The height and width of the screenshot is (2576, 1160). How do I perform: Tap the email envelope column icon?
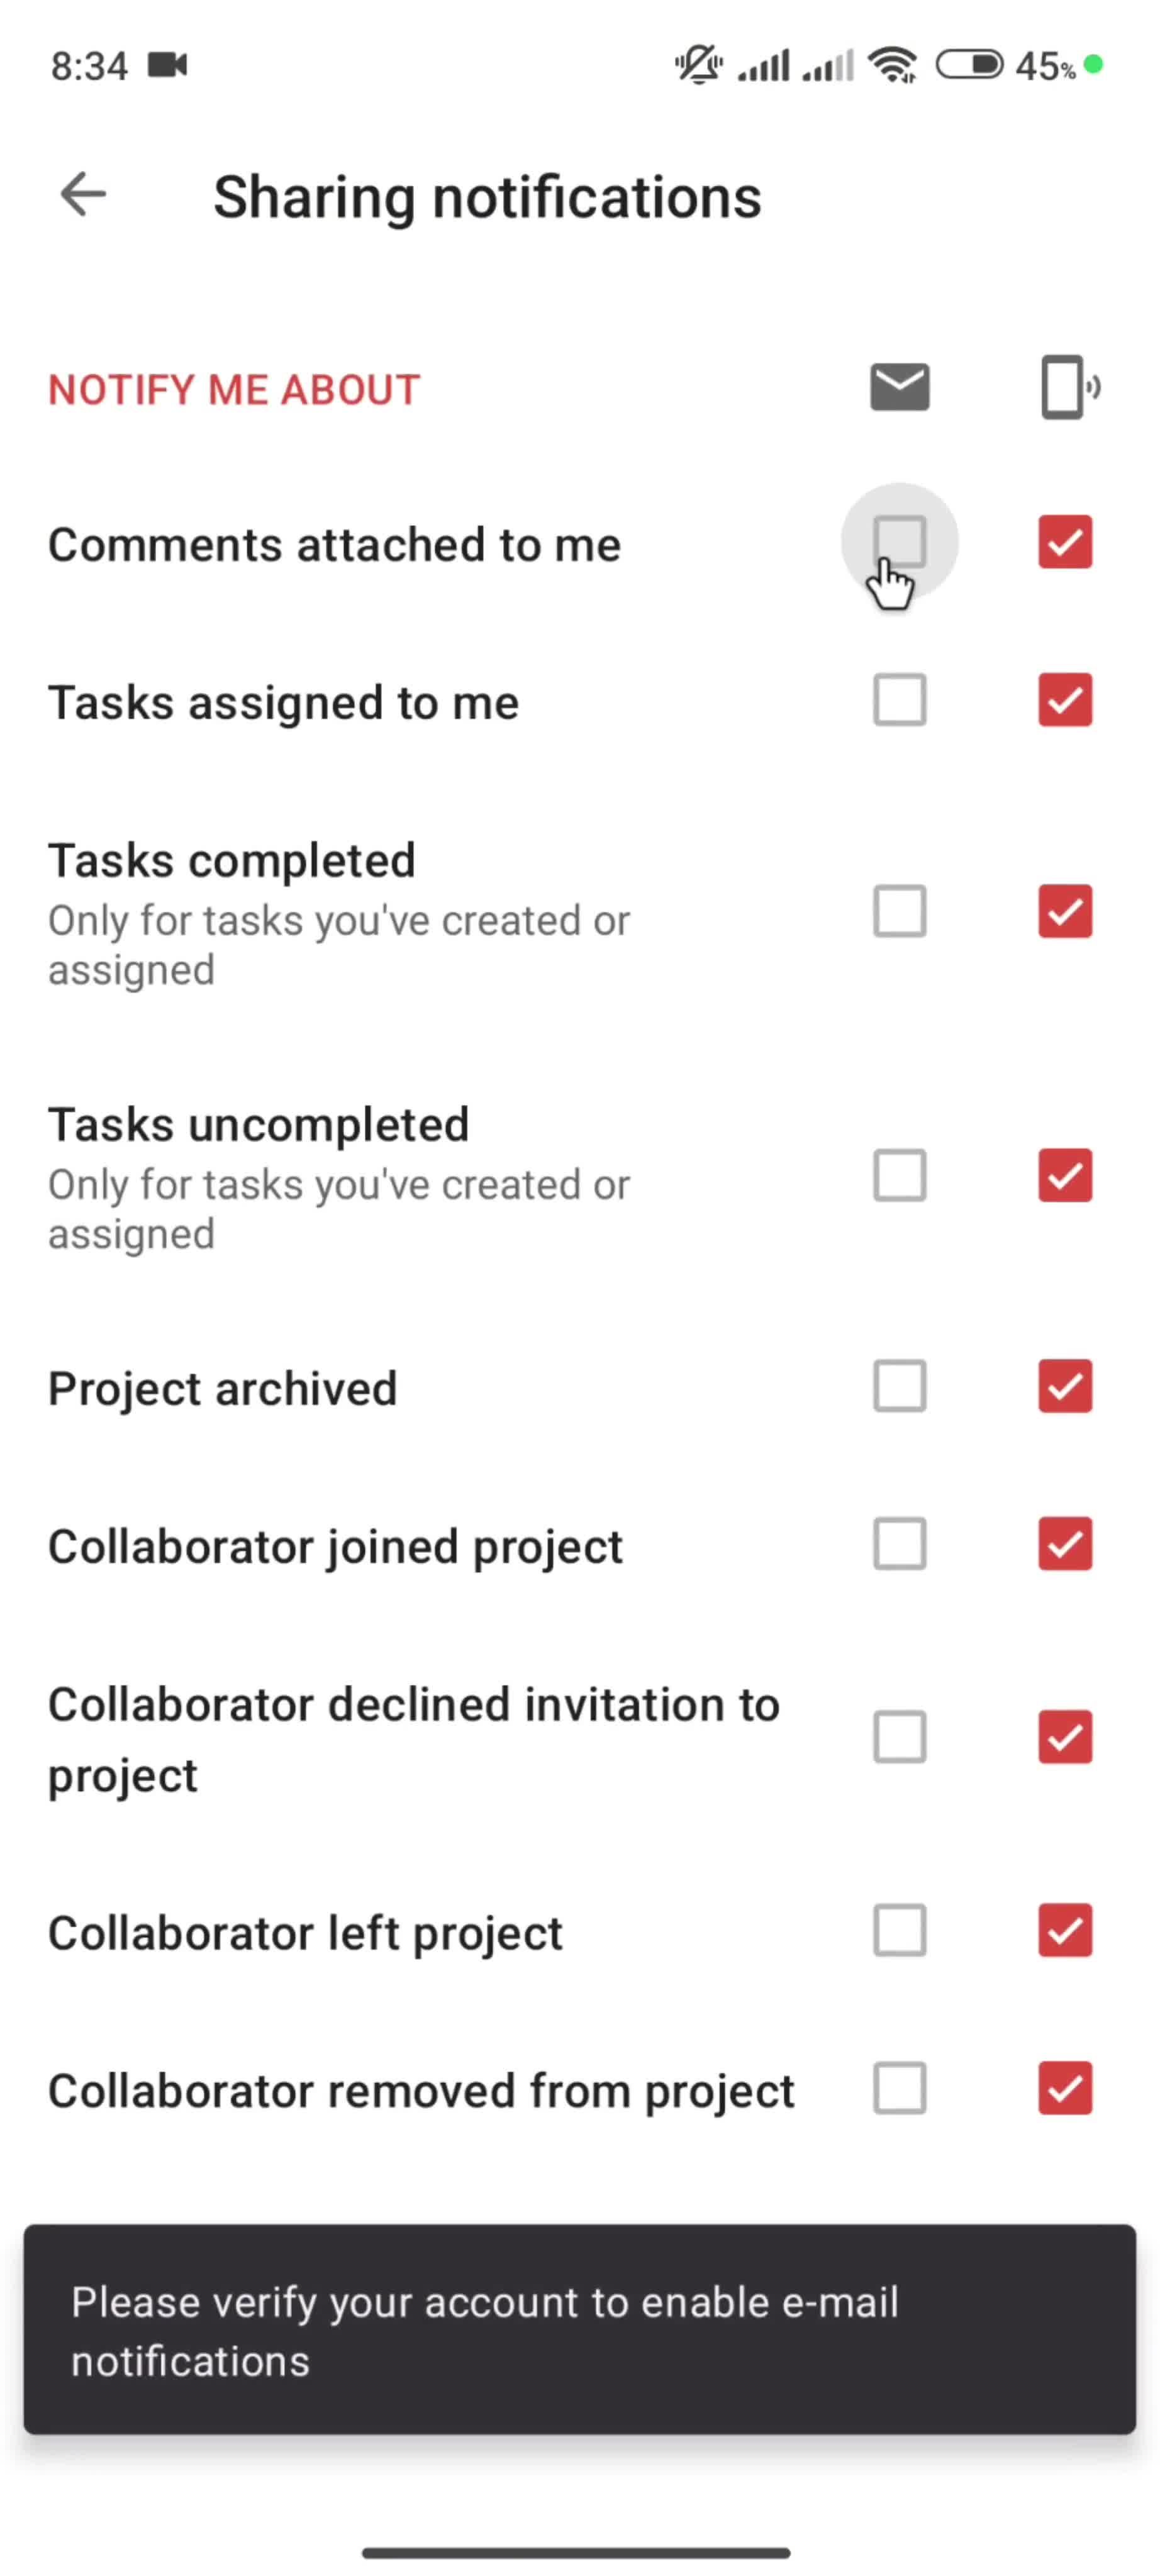pyautogui.click(x=899, y=387)
